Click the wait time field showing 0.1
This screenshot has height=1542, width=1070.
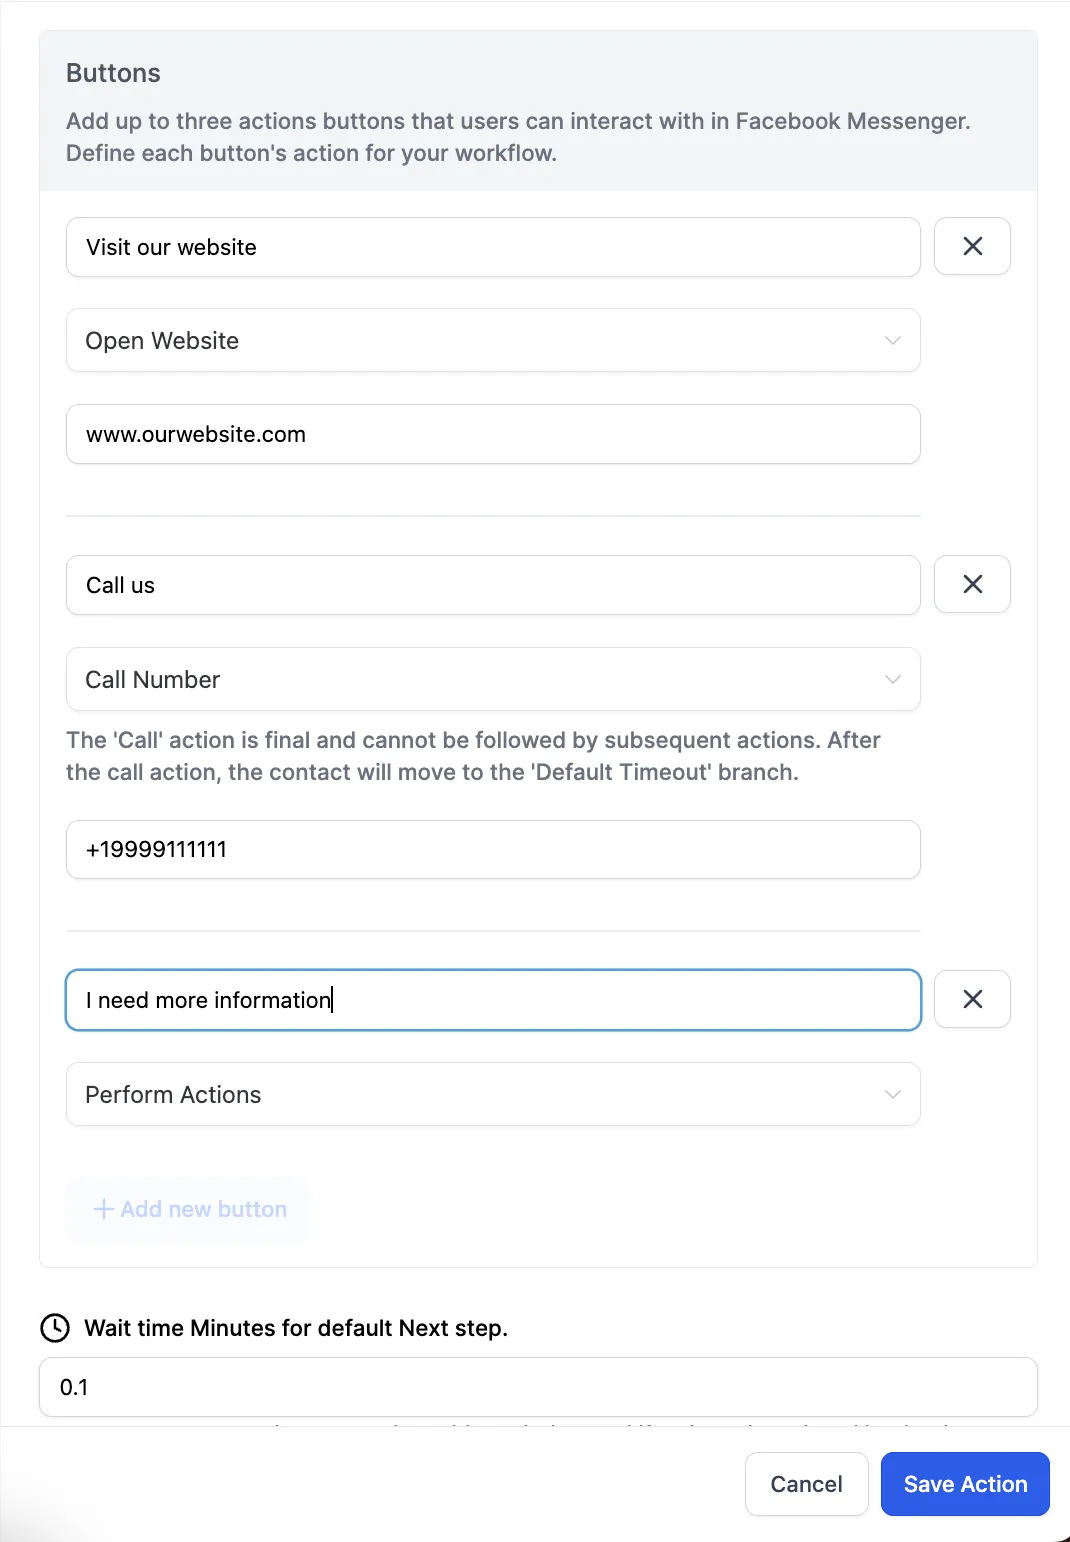[x=538, y=1387]
